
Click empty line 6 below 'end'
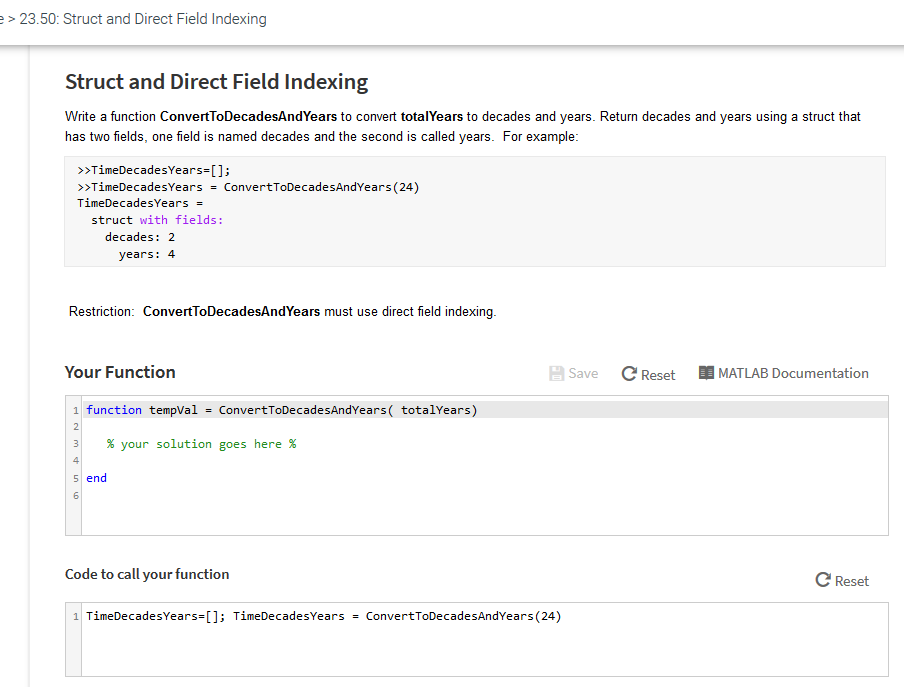click(300, 495)
